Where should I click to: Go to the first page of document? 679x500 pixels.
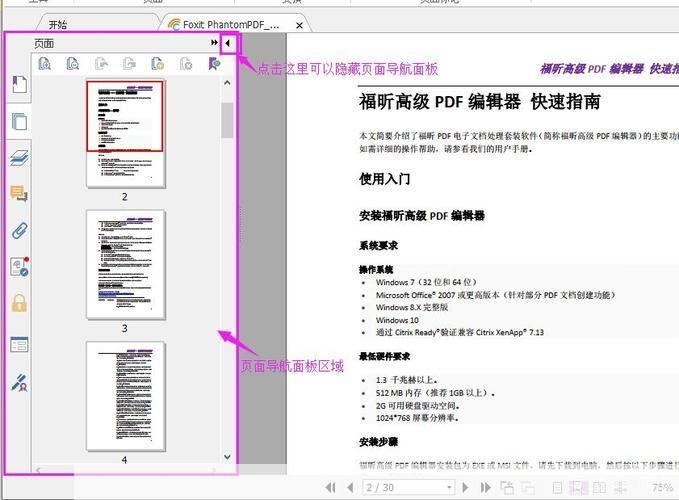point(330,487)
